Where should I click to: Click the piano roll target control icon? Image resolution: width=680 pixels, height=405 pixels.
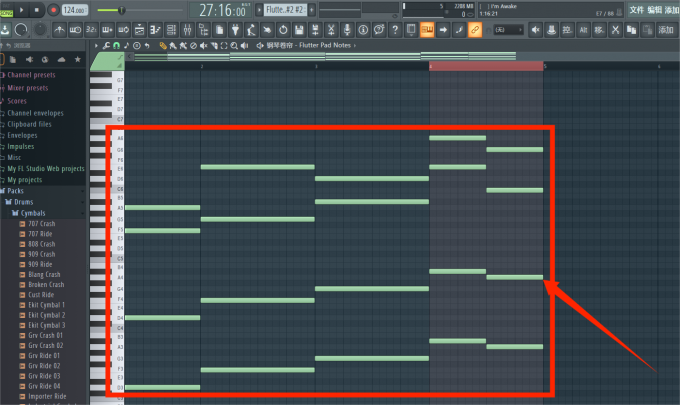(x=137, y=46)
